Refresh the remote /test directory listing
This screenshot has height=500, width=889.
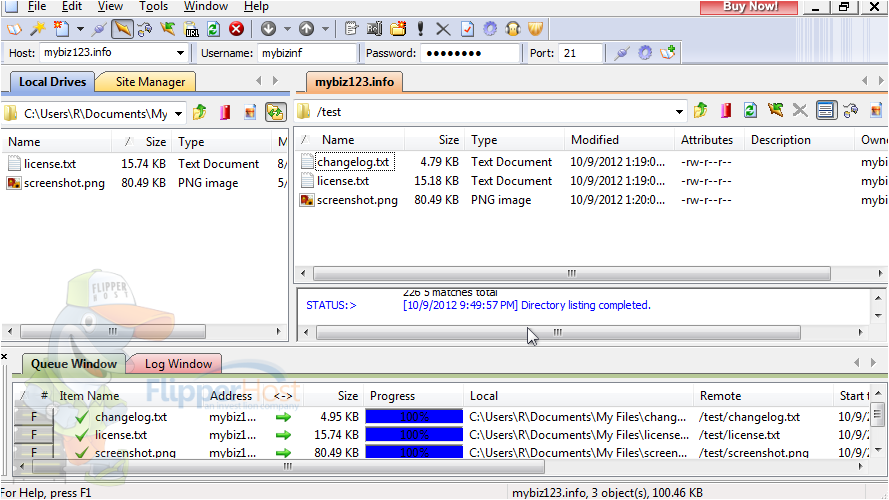click(750, 110)
